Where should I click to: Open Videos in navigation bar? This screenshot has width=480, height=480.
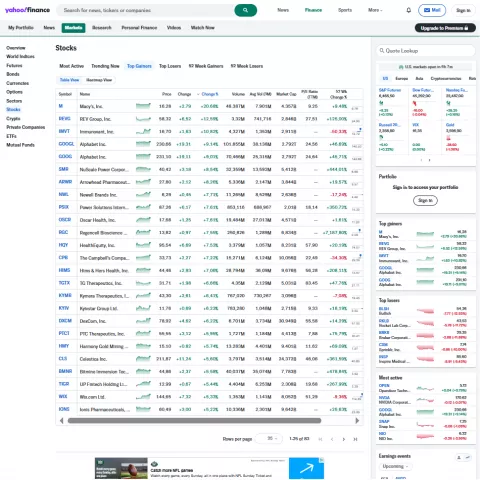coord(174,28)
